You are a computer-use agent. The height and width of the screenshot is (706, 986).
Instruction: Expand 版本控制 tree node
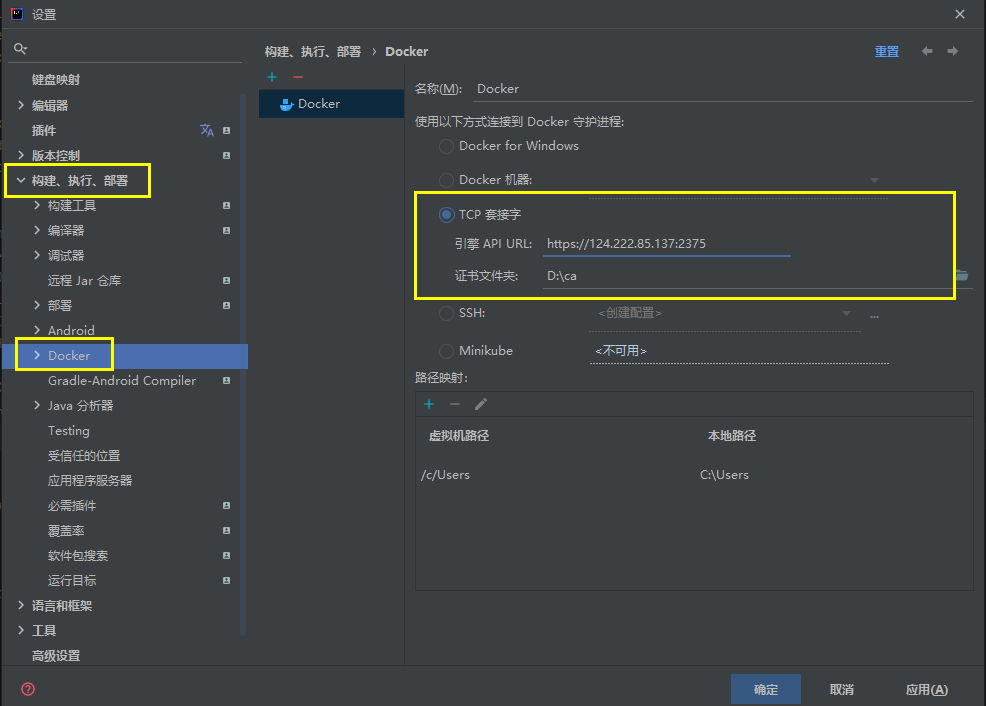[x=21, y=155]
